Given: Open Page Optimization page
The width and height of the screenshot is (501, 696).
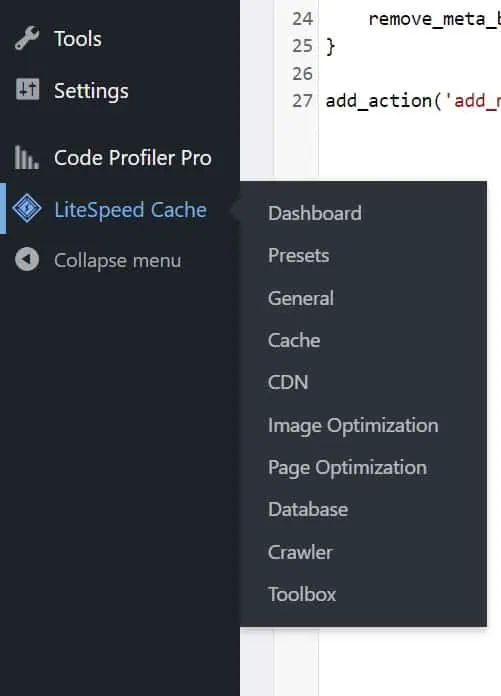Looking at the screenshot, I should [x=347, y=468].
